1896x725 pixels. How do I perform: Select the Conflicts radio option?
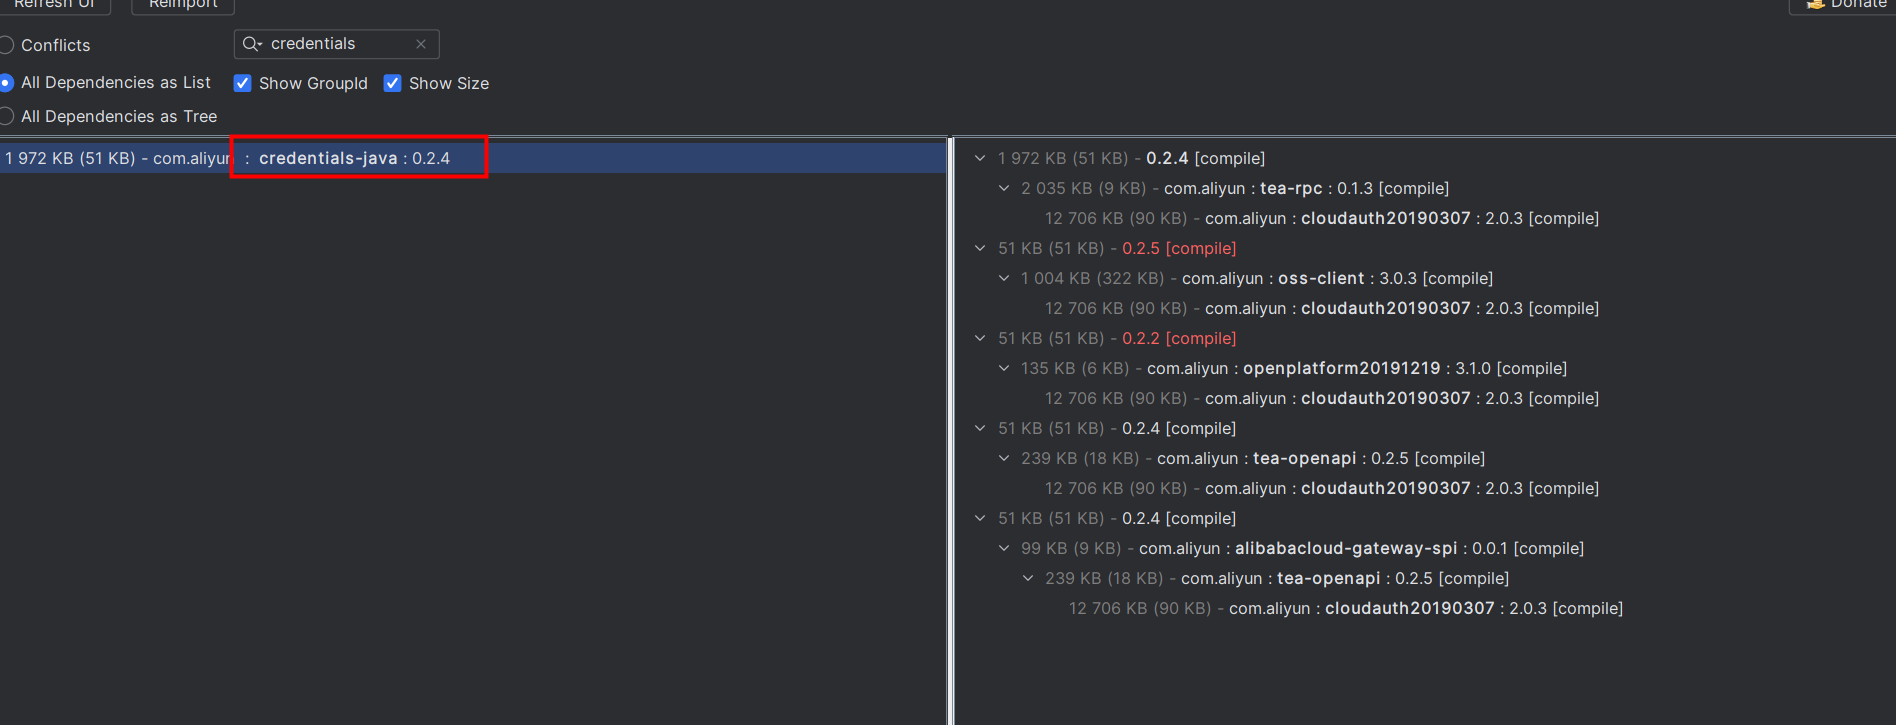point(6,45)
